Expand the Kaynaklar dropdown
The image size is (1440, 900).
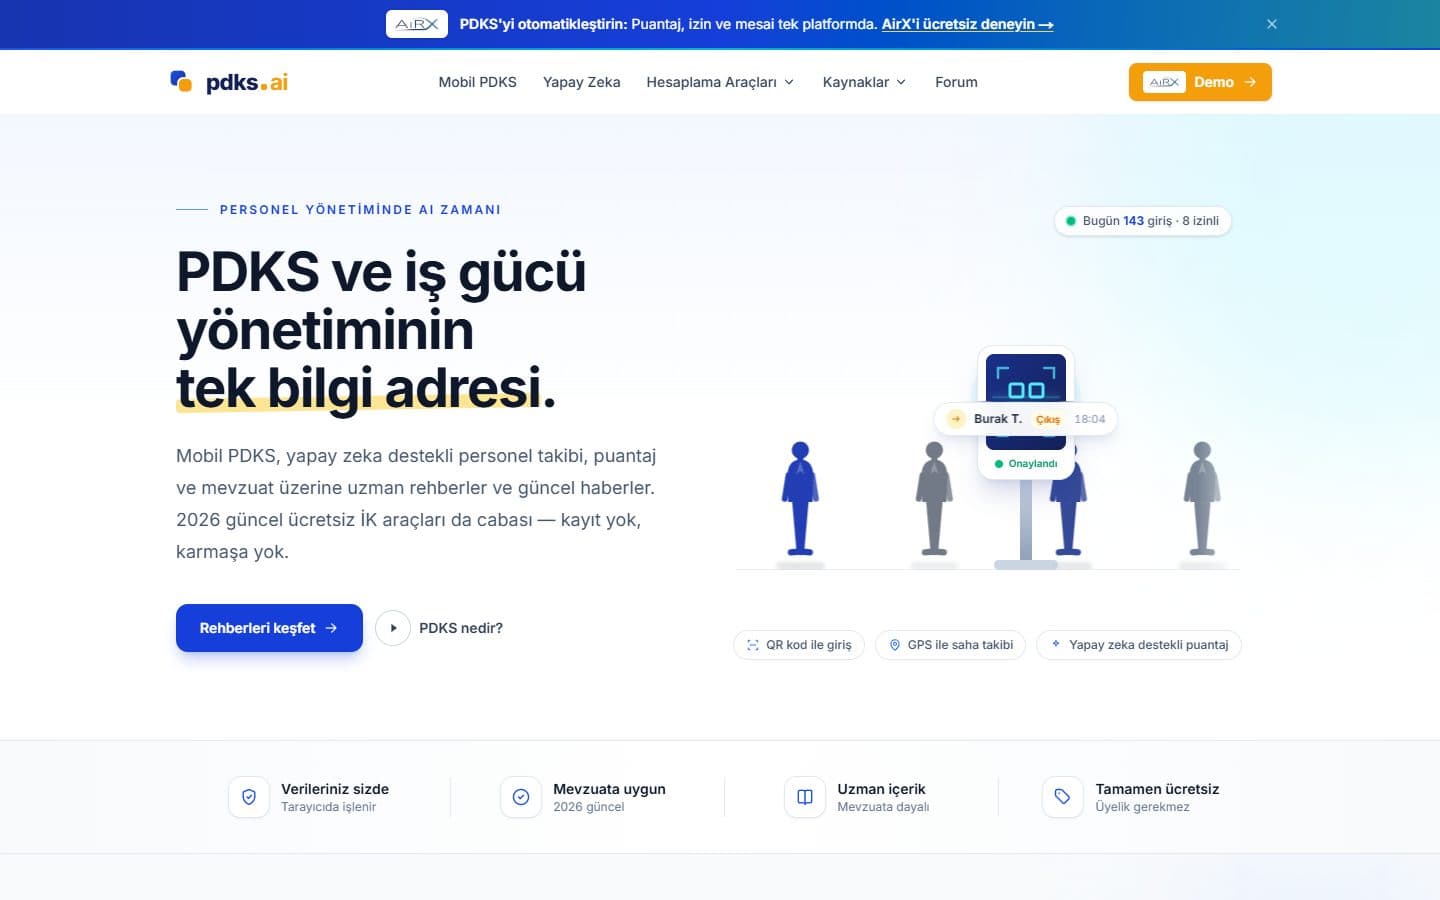864,82
